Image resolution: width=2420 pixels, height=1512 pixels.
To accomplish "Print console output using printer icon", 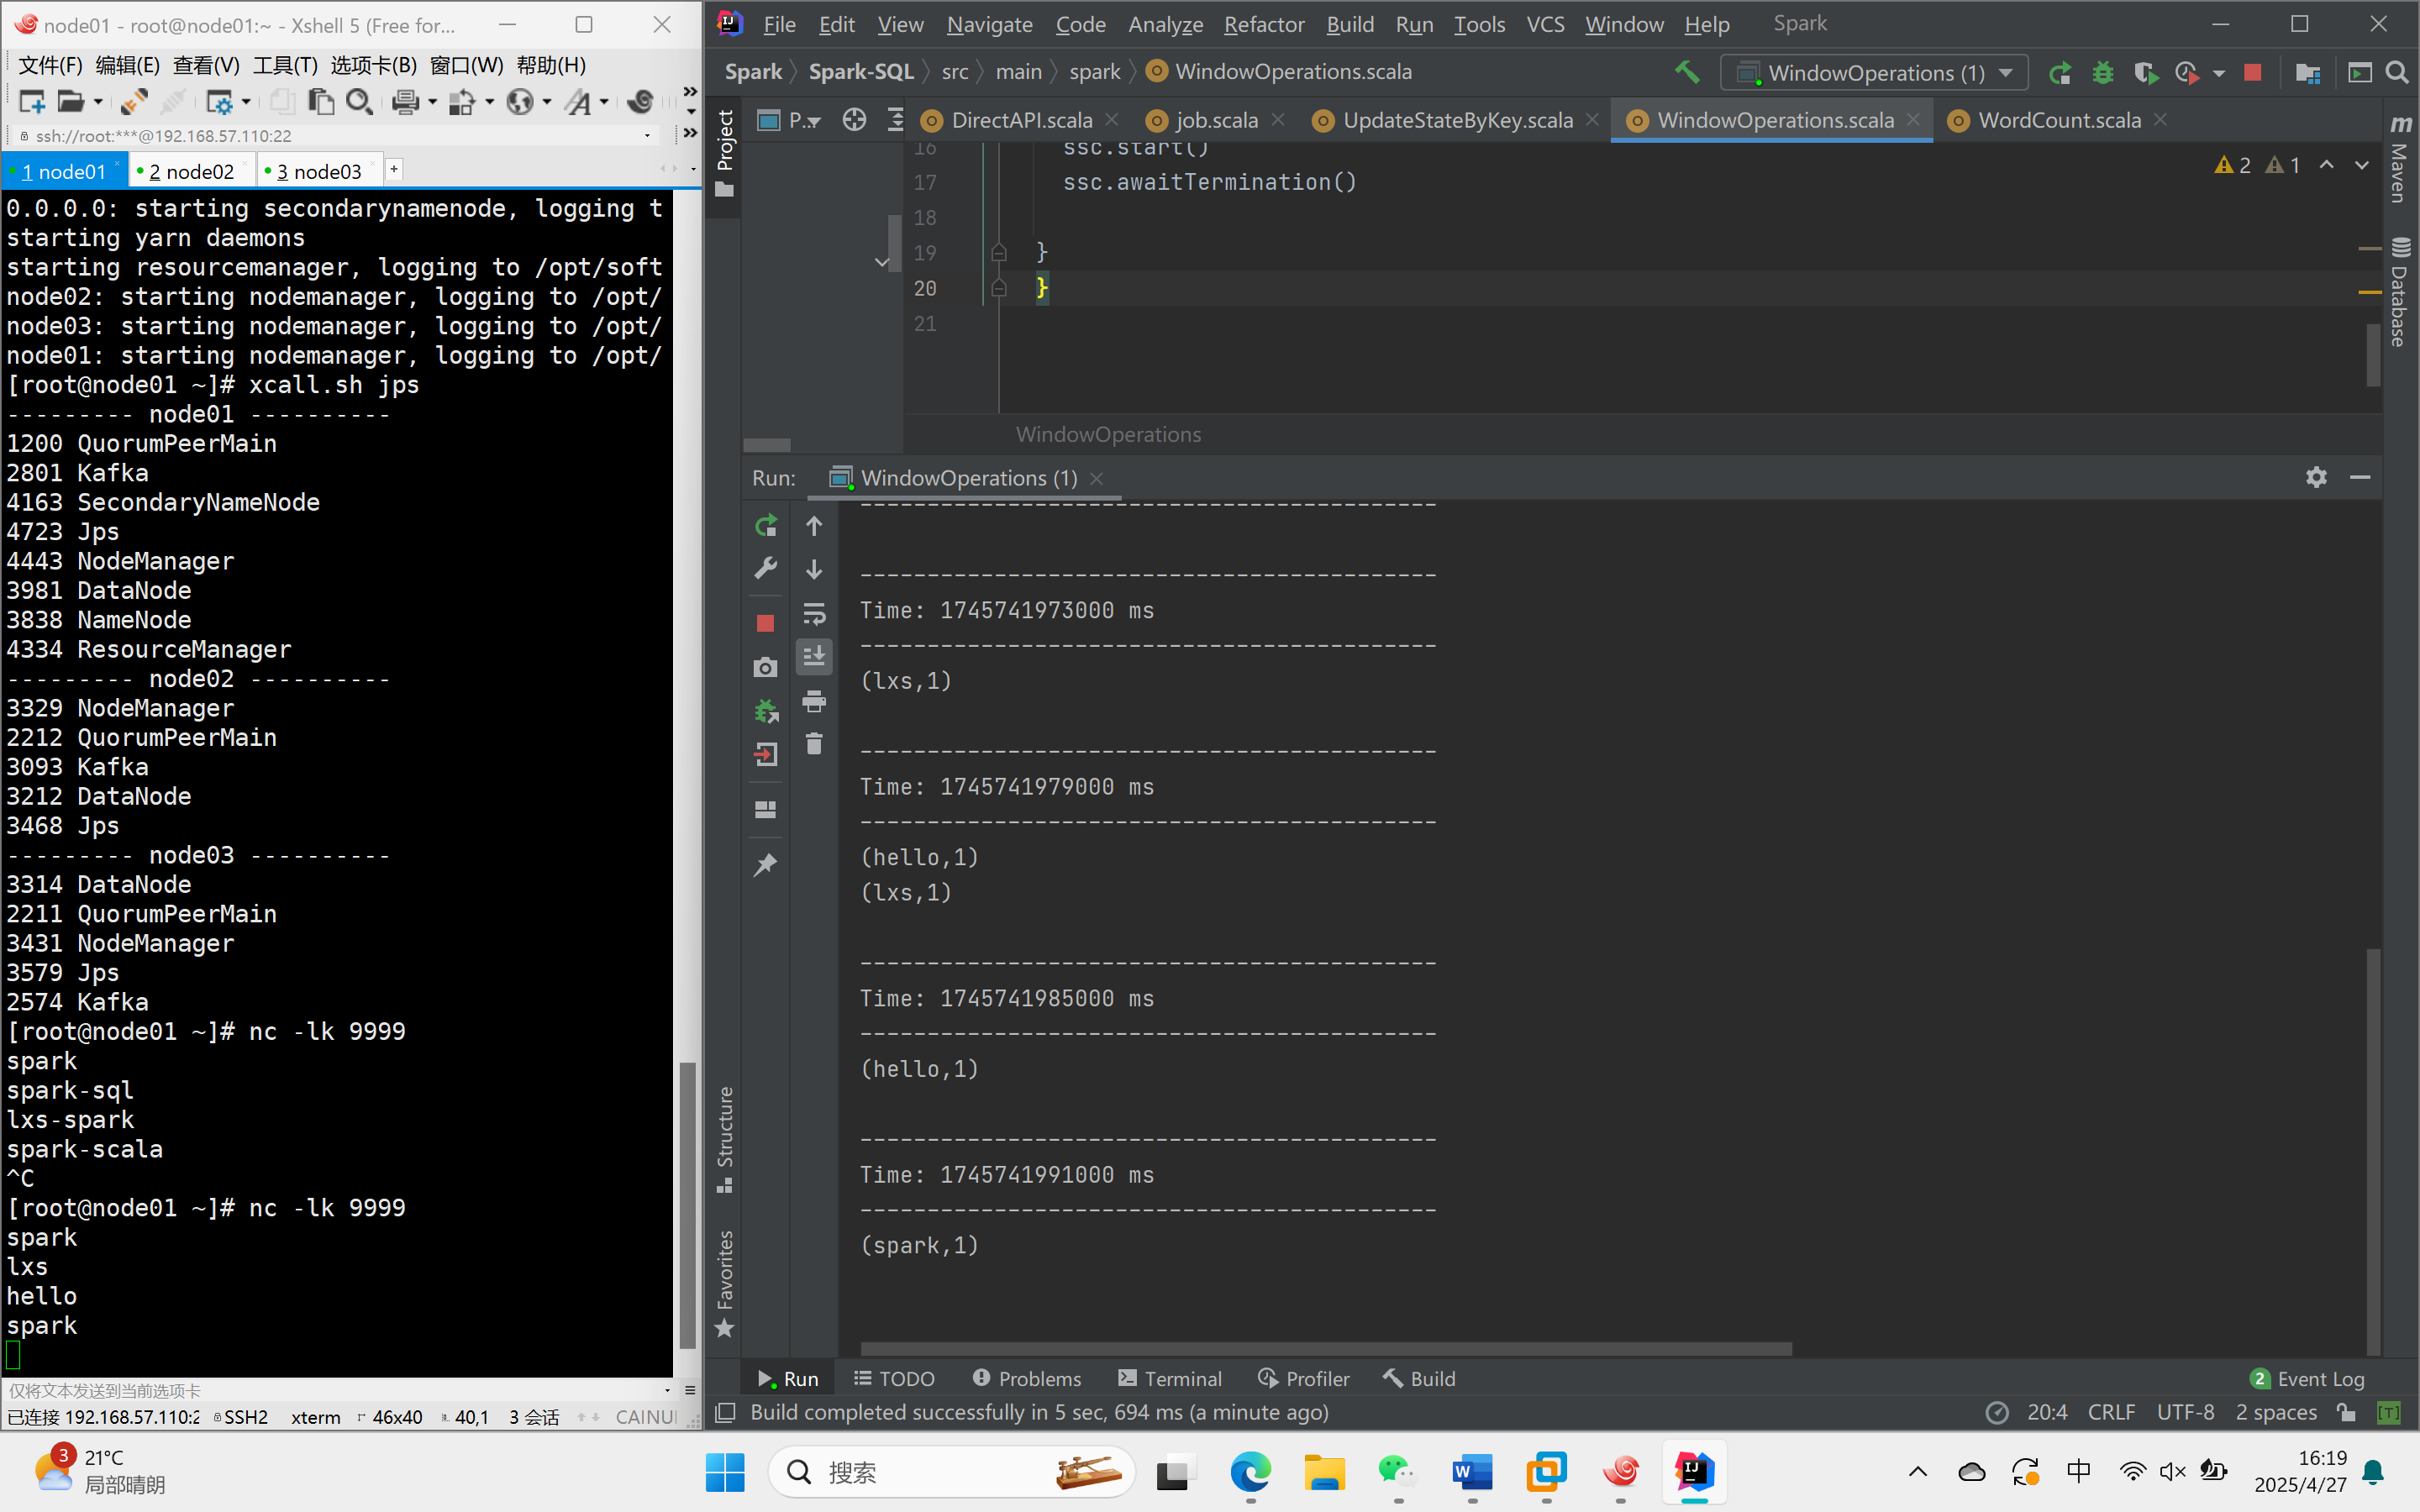I will tap(814, 701).
